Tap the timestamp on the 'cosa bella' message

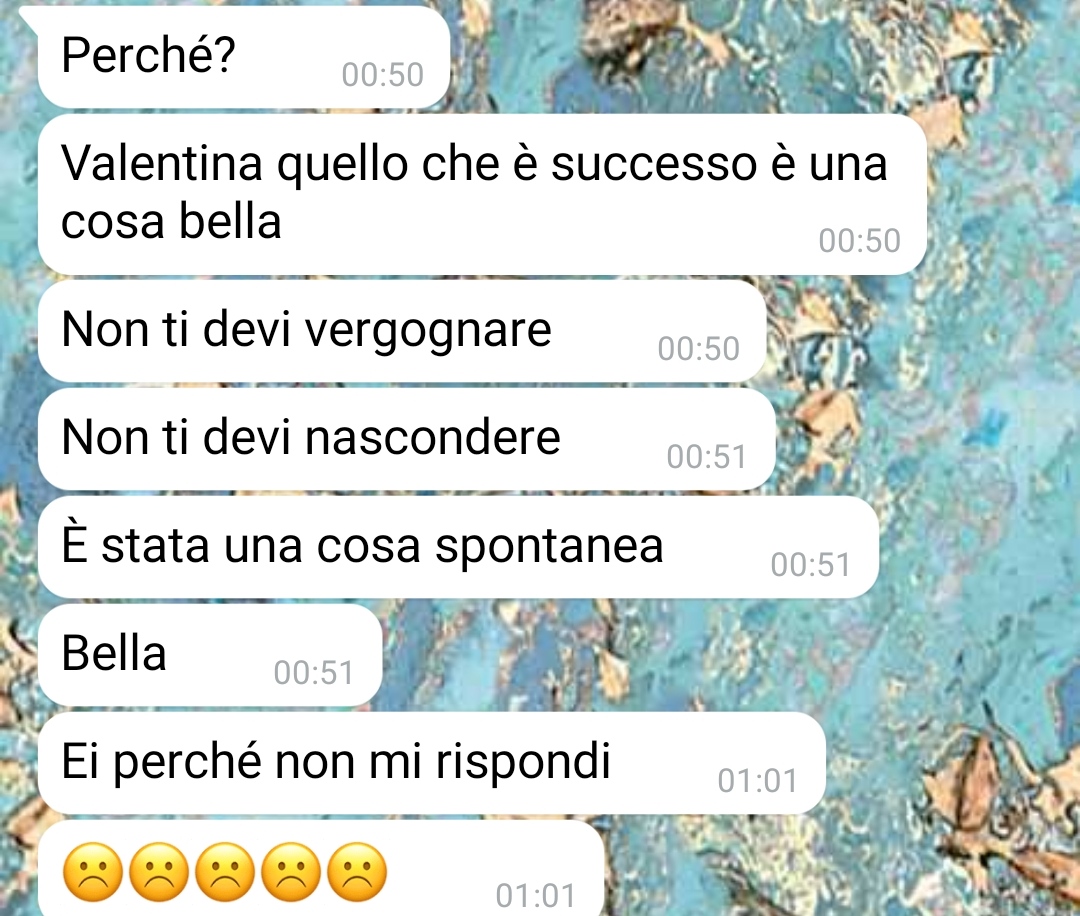(x=860, y=240)
